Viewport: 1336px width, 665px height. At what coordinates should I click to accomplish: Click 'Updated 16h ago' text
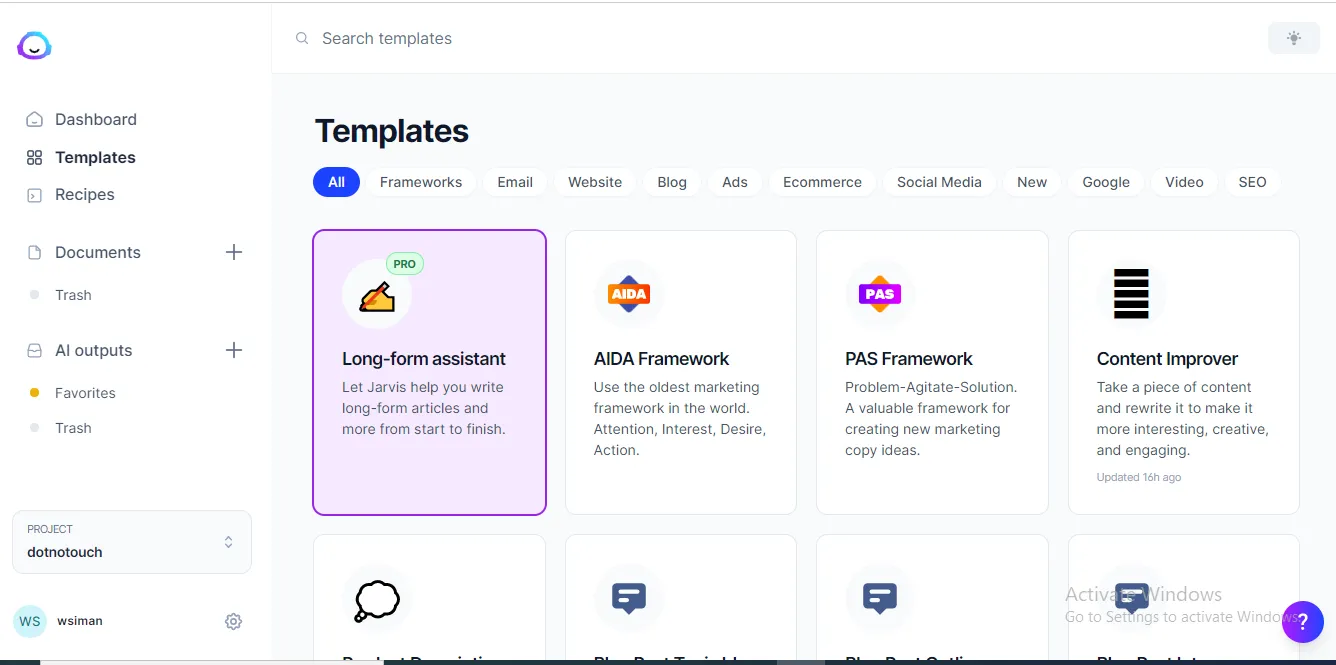1139,477
